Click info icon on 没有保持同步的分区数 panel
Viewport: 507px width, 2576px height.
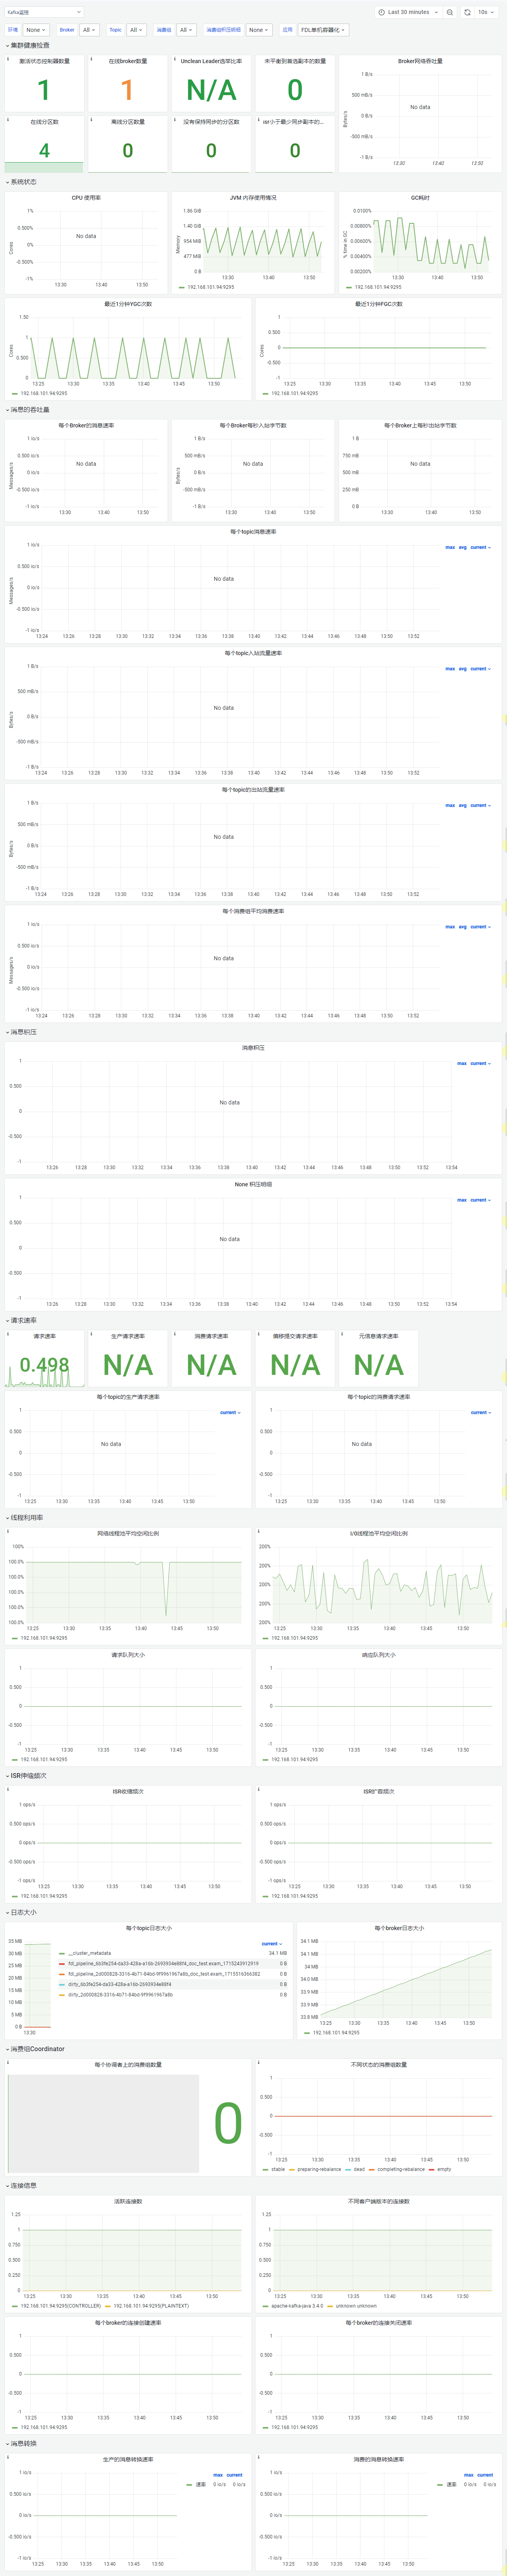175,120
